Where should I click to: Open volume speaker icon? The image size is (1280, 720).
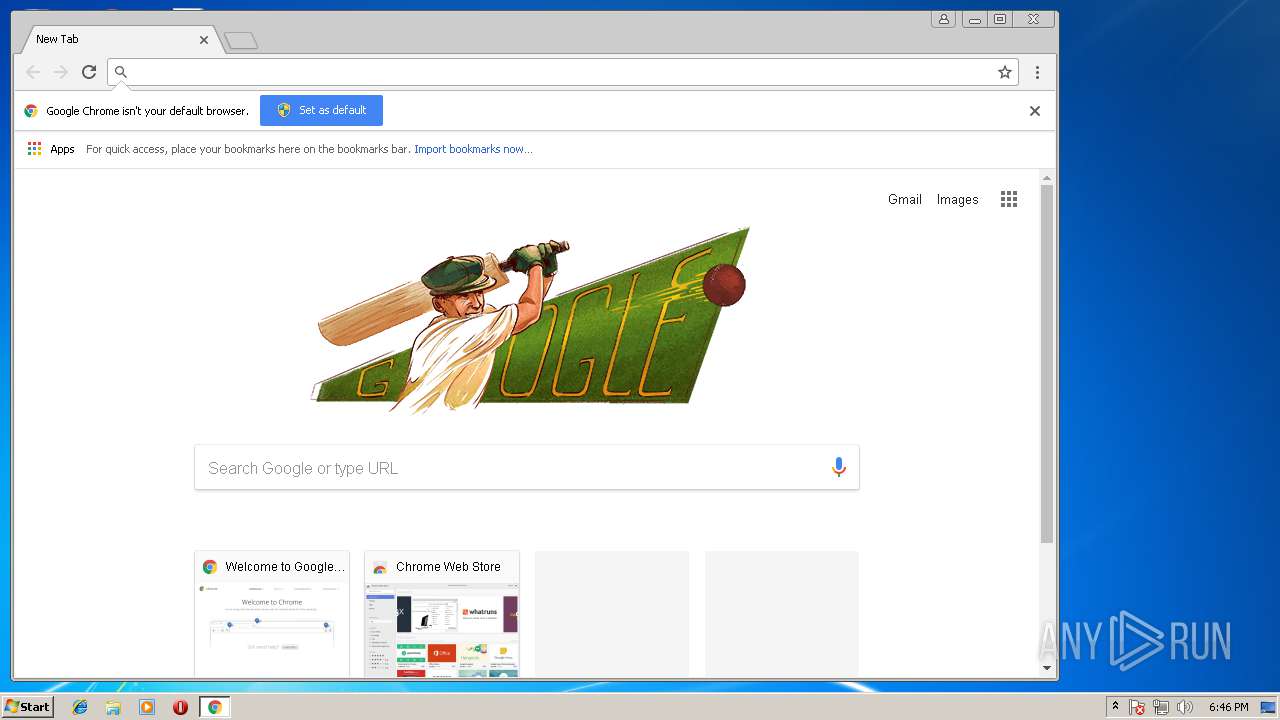click(x=1185, y=707)
